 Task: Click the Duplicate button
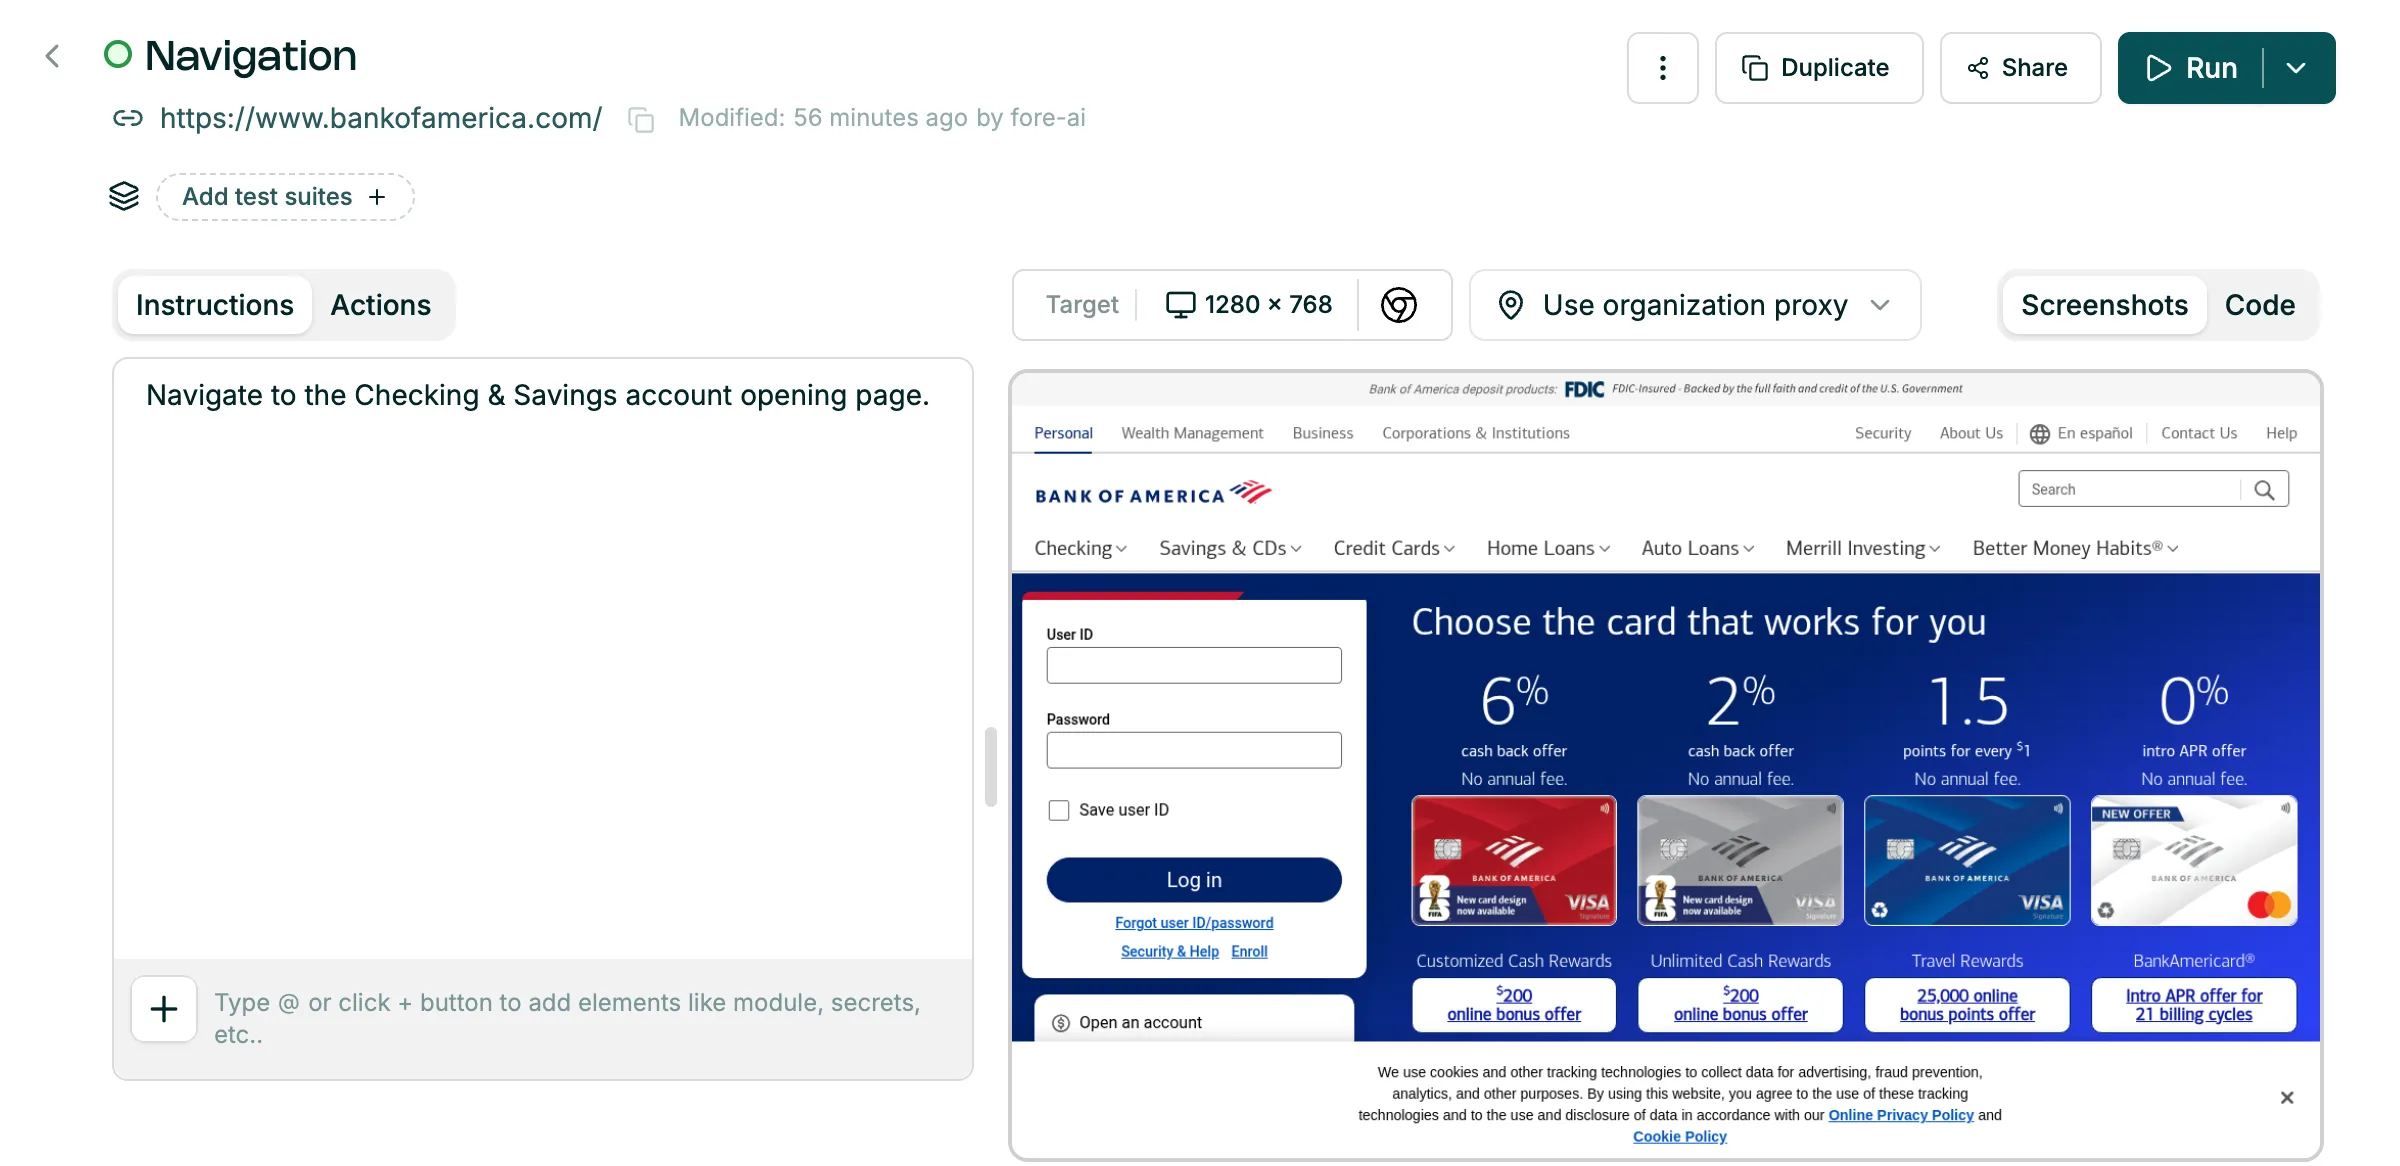pyautogui.click(x=1819, y=68)
